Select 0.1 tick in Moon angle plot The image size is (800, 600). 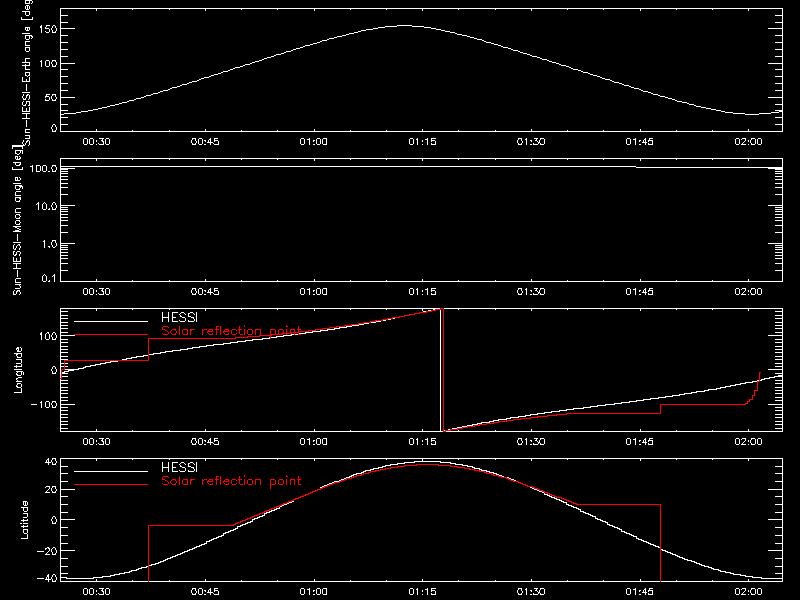pos(49,279)
